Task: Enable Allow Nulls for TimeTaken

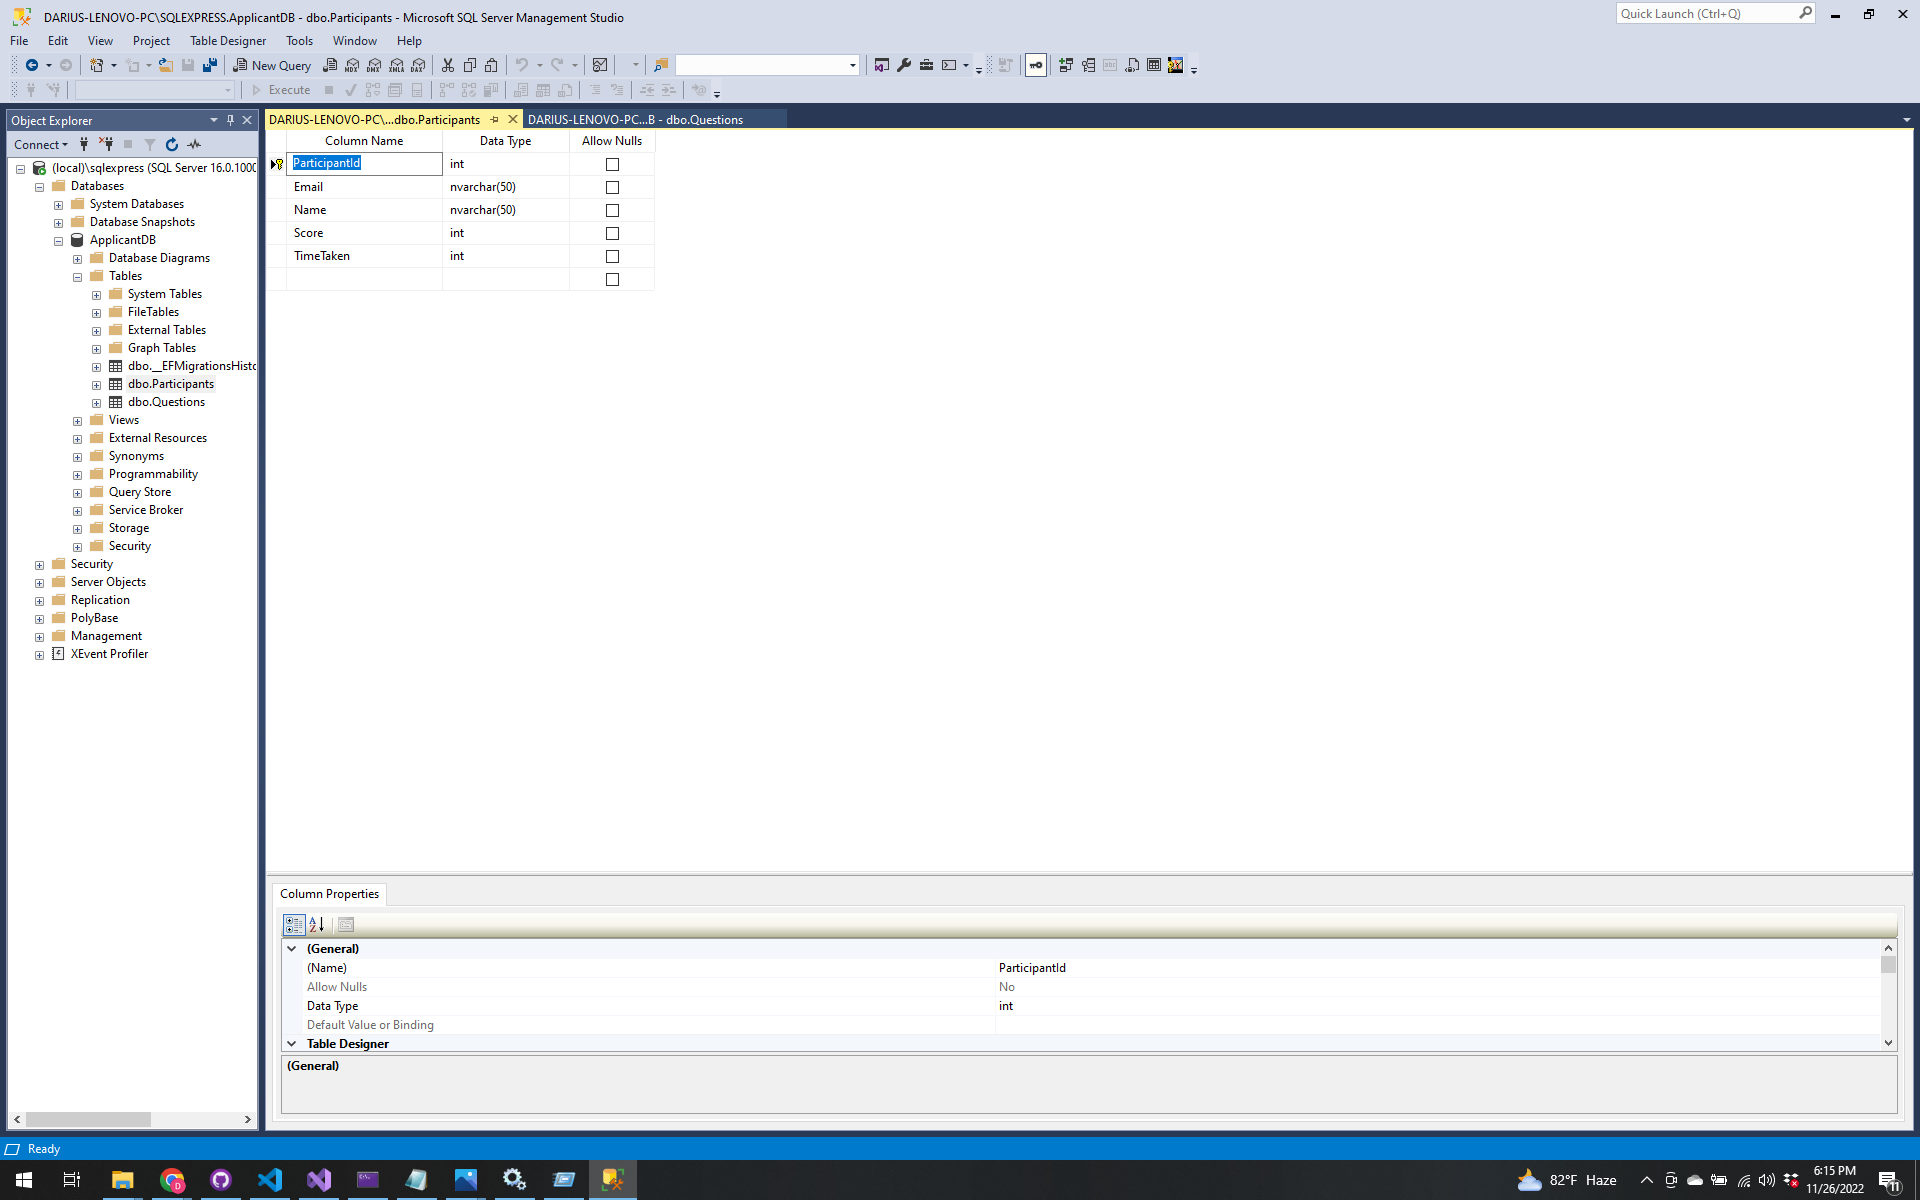Action: click(x=612, y=256)
